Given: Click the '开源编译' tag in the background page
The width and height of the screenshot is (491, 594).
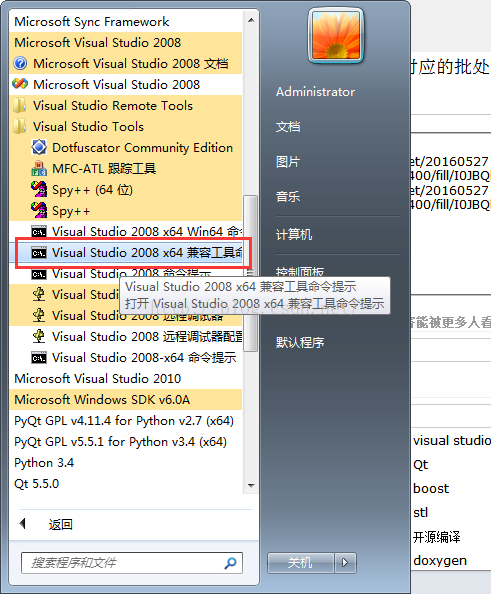Looking at the screenshot, I should click(x=437, y=537).
